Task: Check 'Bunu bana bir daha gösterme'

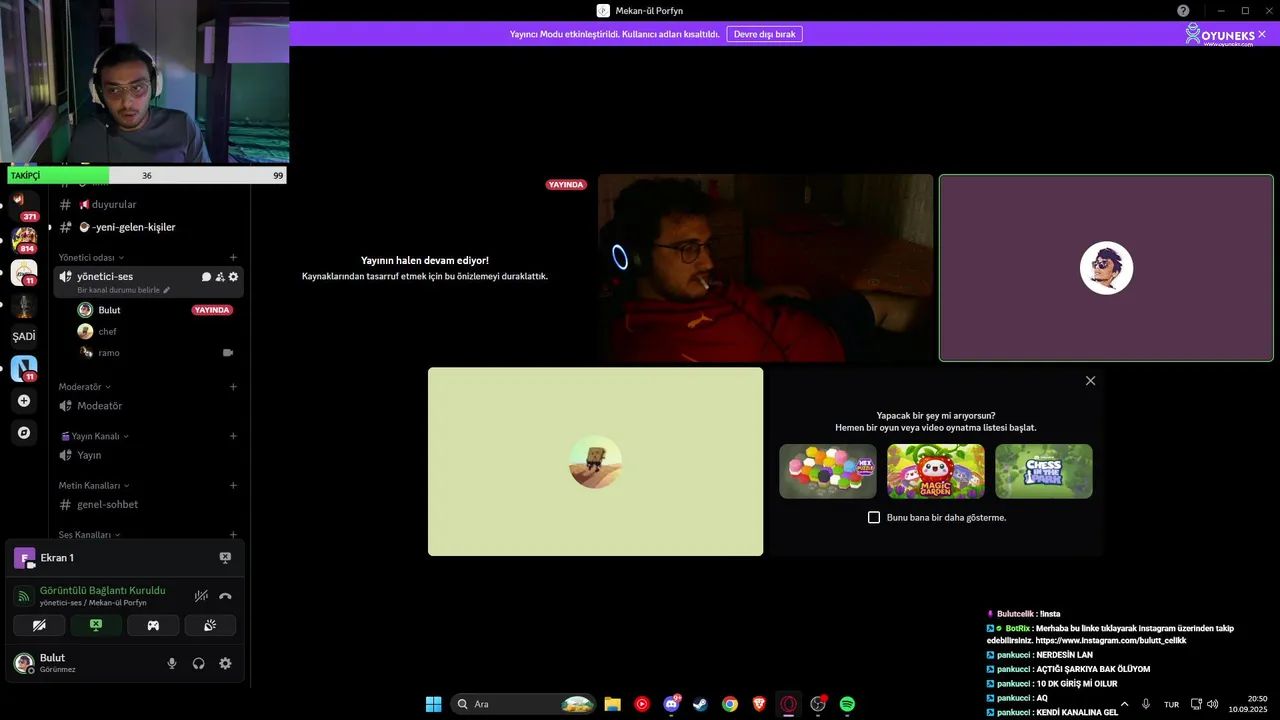Action: click(x=874, y=518)
